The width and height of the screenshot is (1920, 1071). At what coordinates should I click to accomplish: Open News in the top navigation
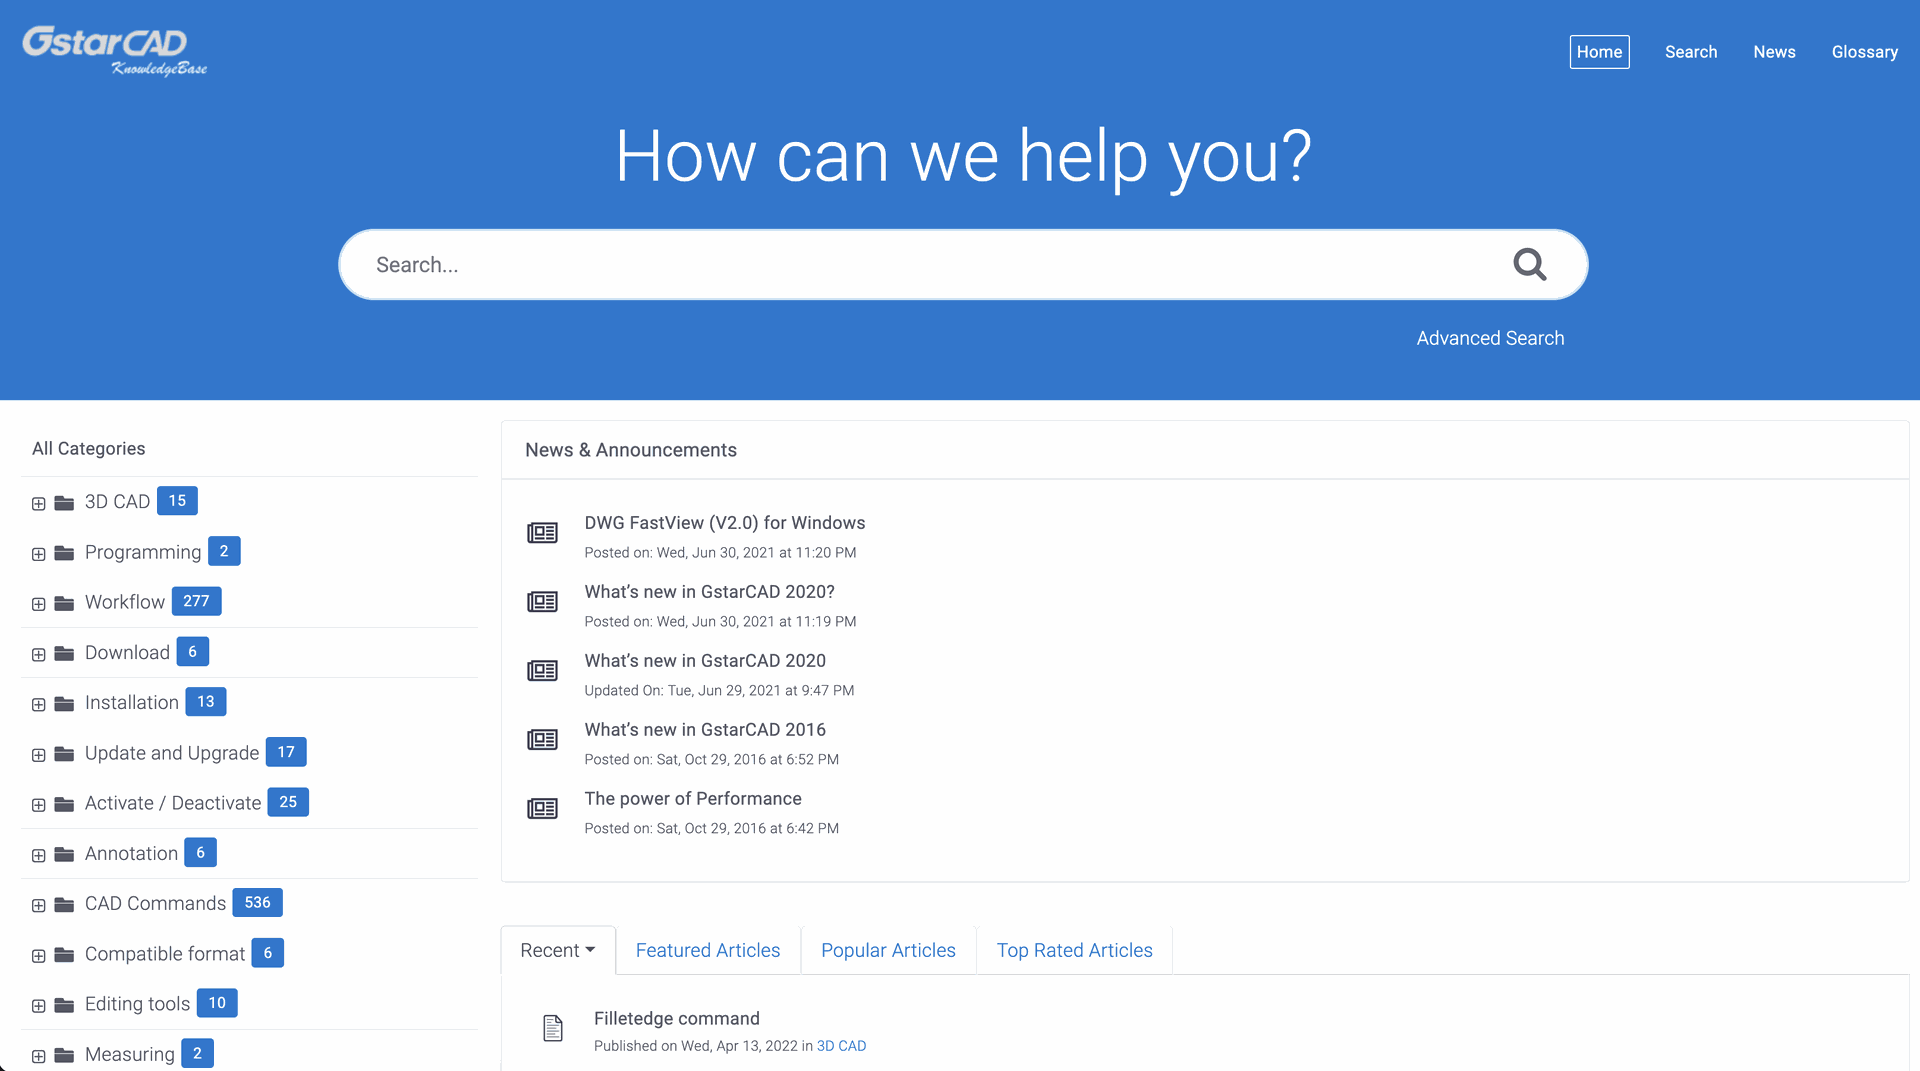pyautogui.click(x=1774, y=52)
